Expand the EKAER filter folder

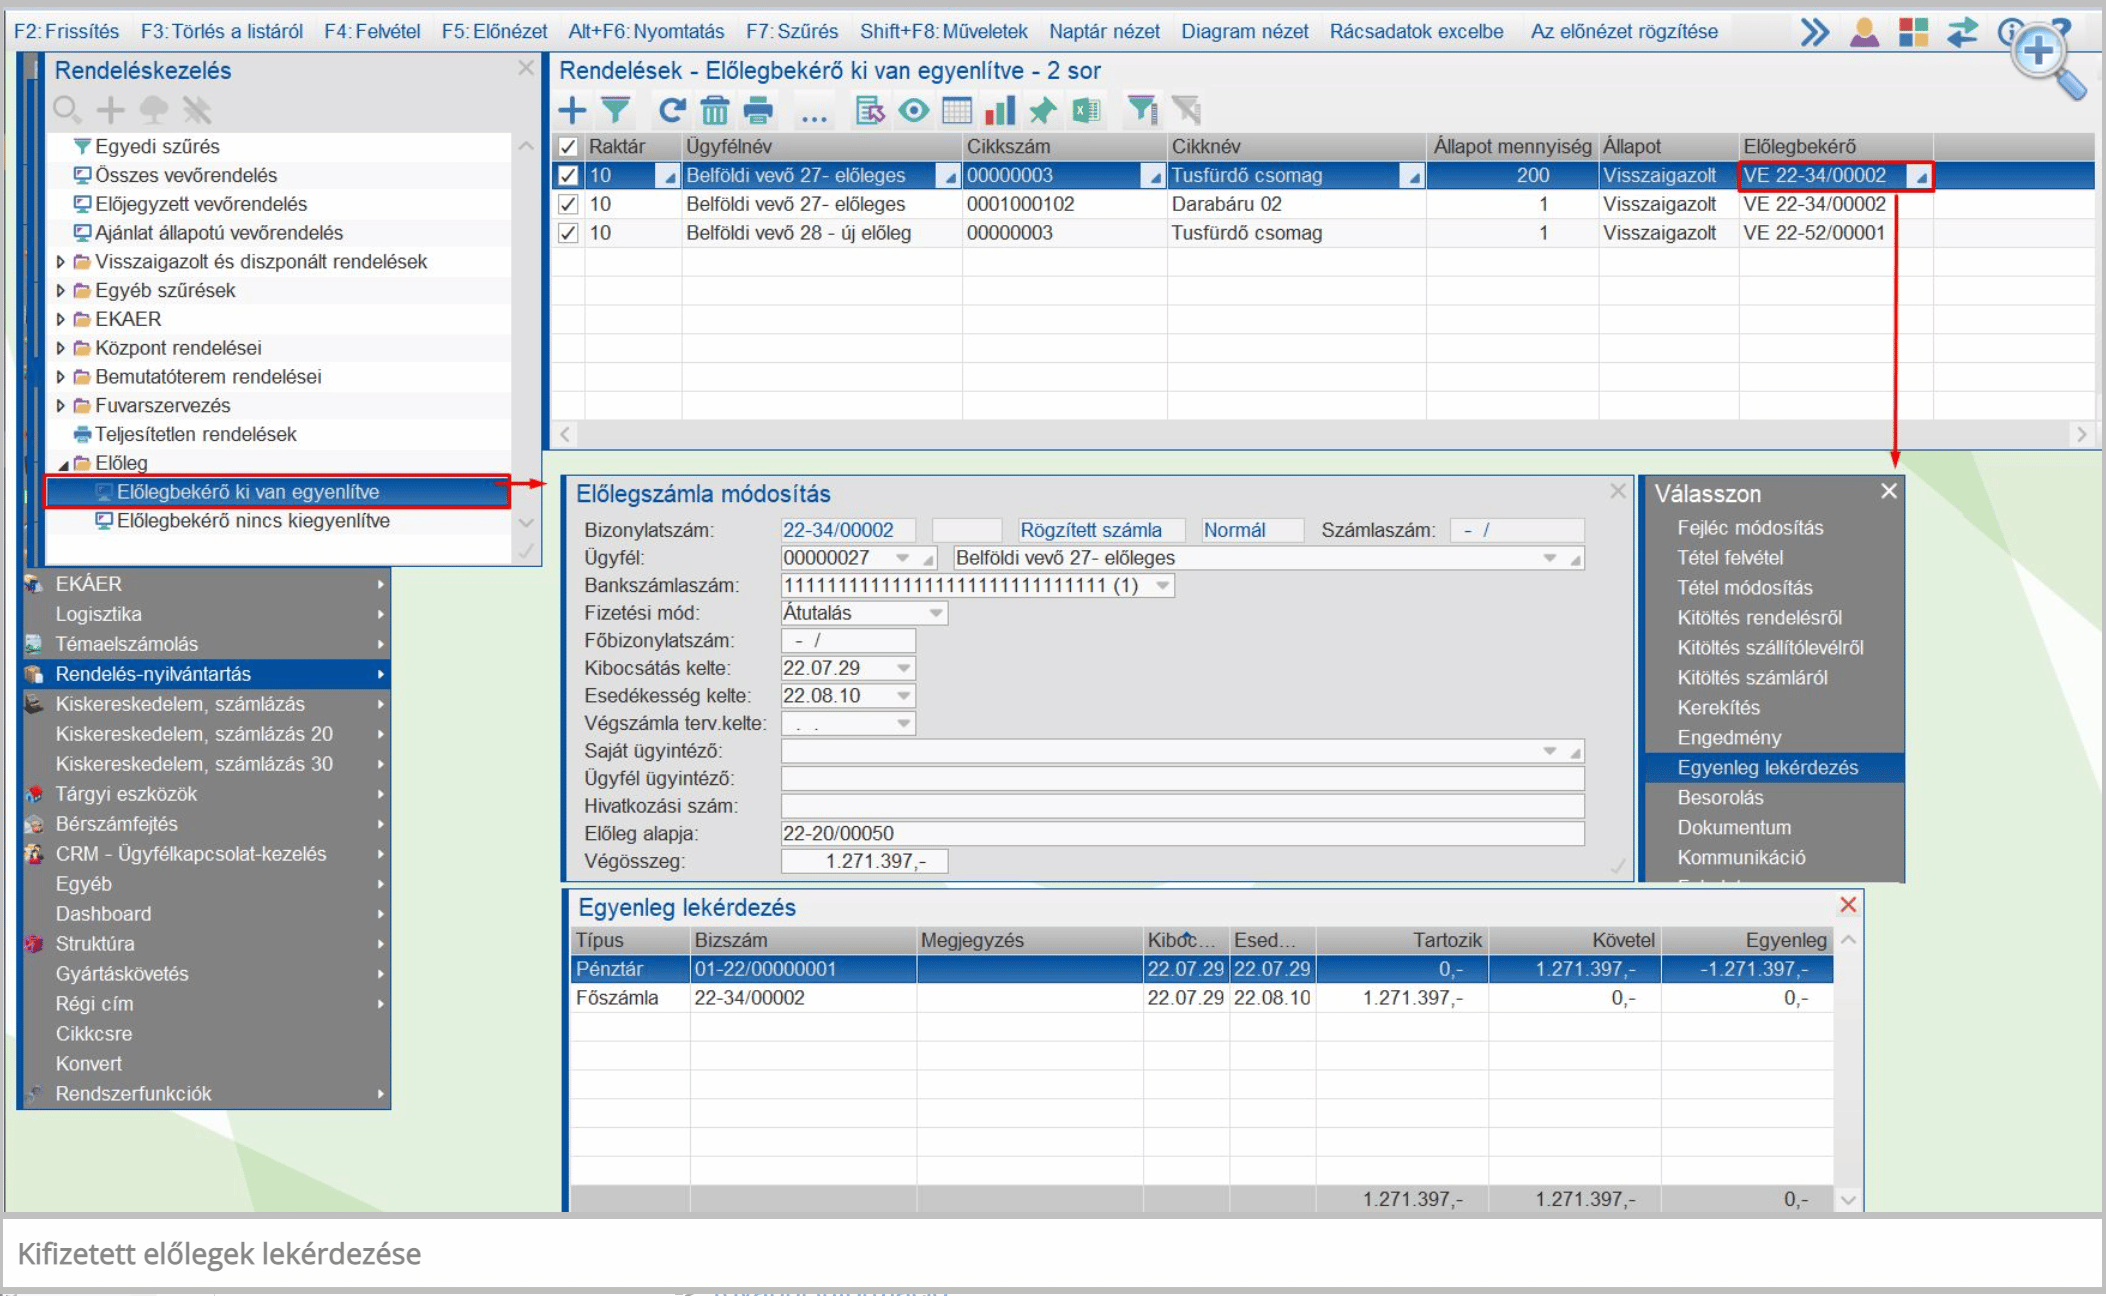coord(61,319)
